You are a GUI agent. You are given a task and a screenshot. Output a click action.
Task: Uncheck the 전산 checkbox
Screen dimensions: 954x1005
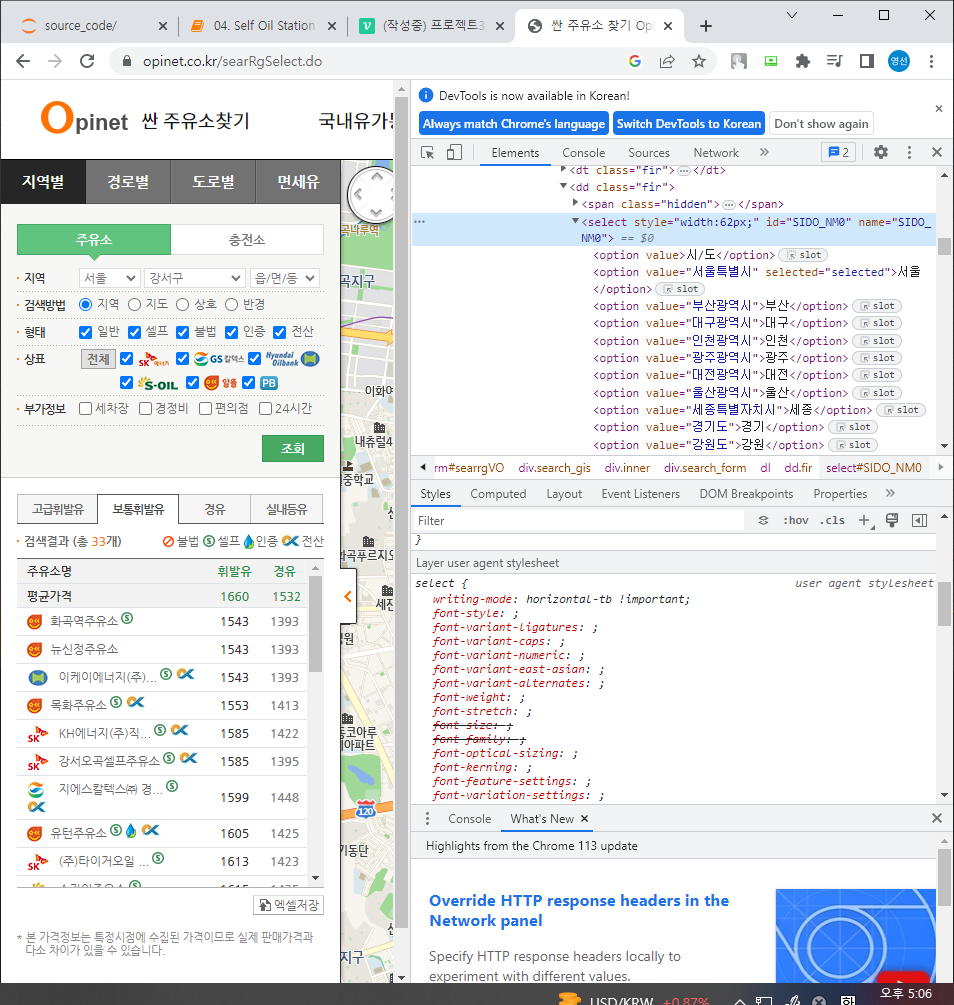click(280, 332)
